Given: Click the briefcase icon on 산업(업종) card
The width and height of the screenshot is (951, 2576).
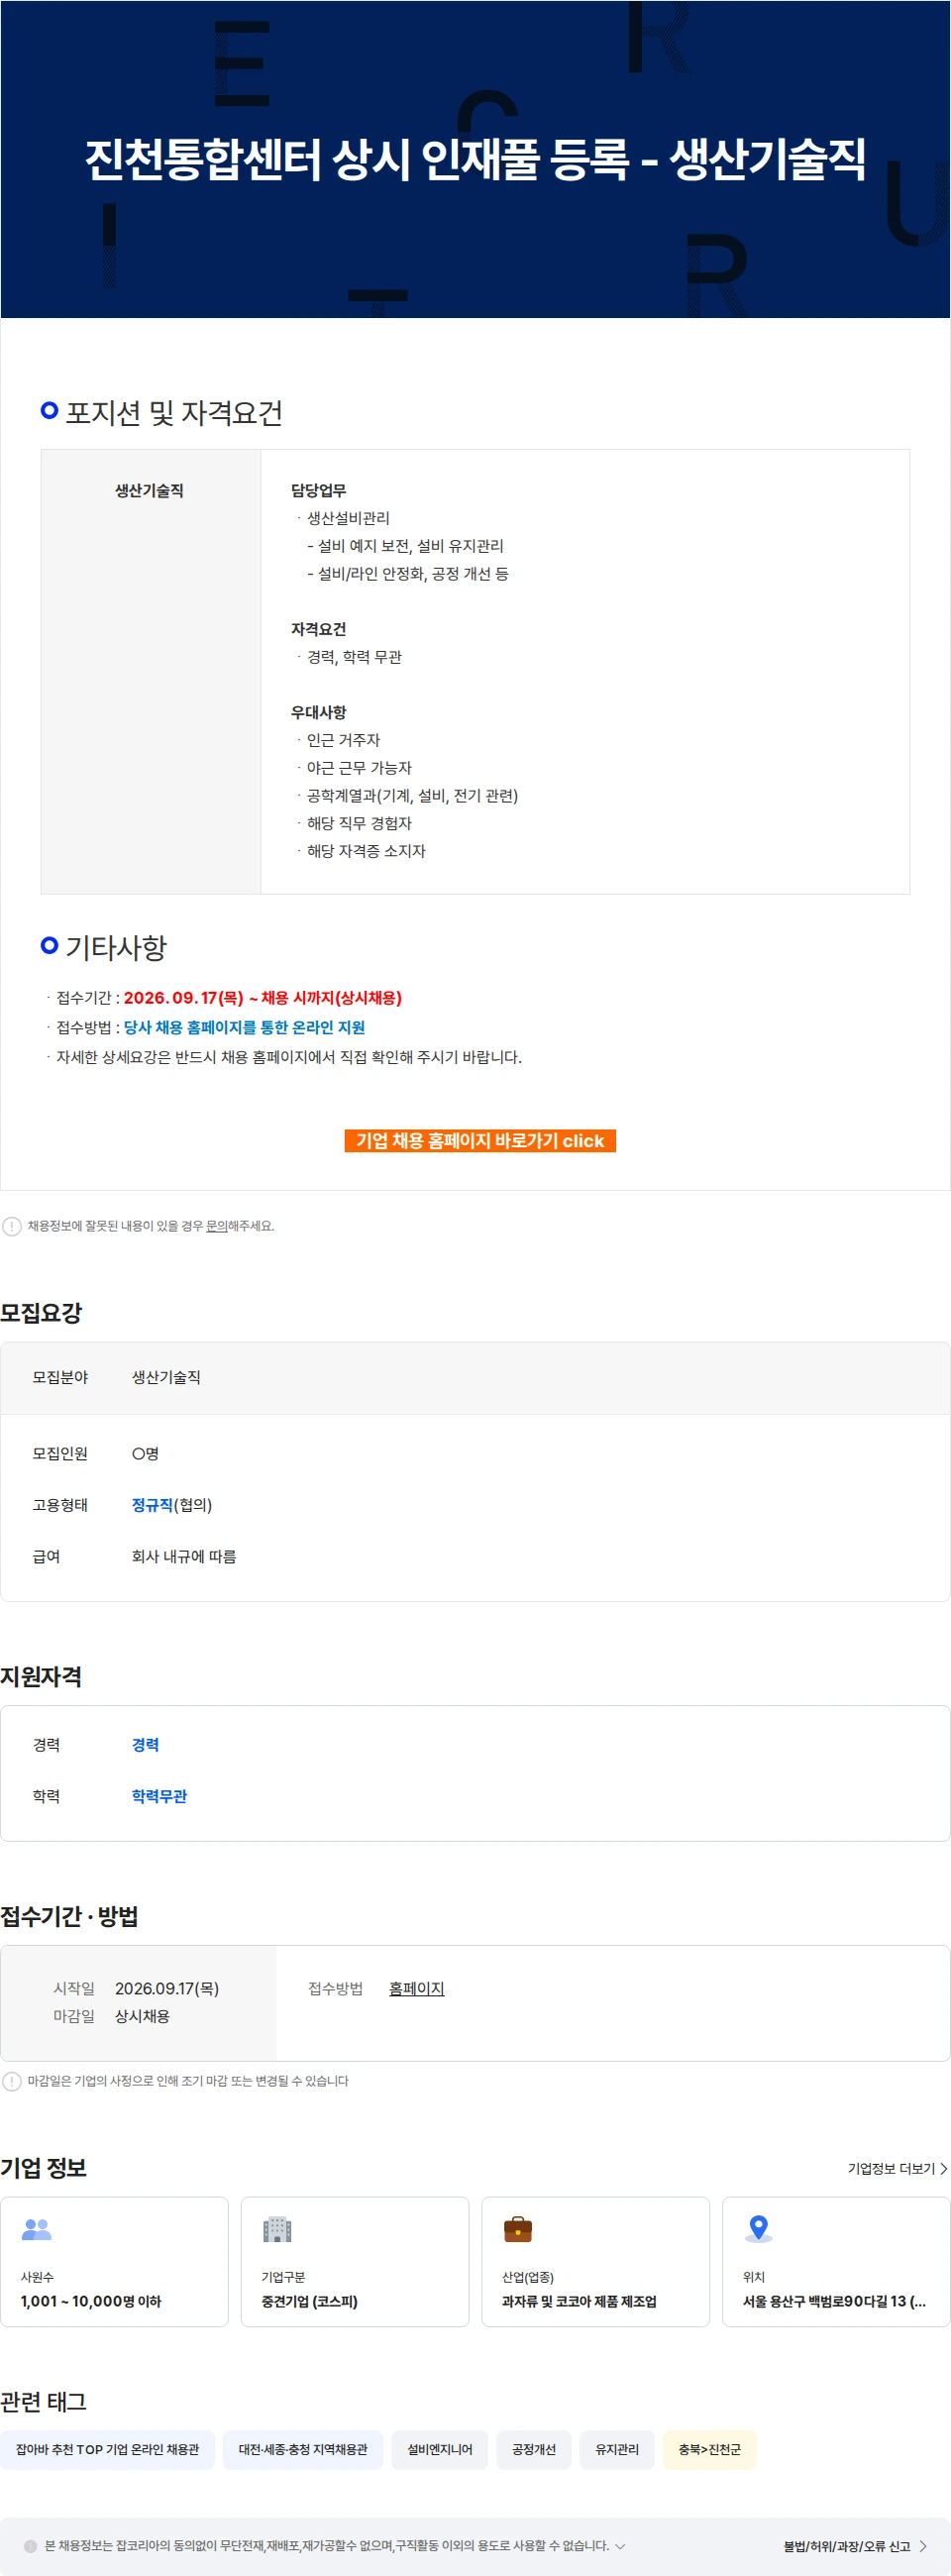Looking at the screenshot, I should tap(518, 2229).
